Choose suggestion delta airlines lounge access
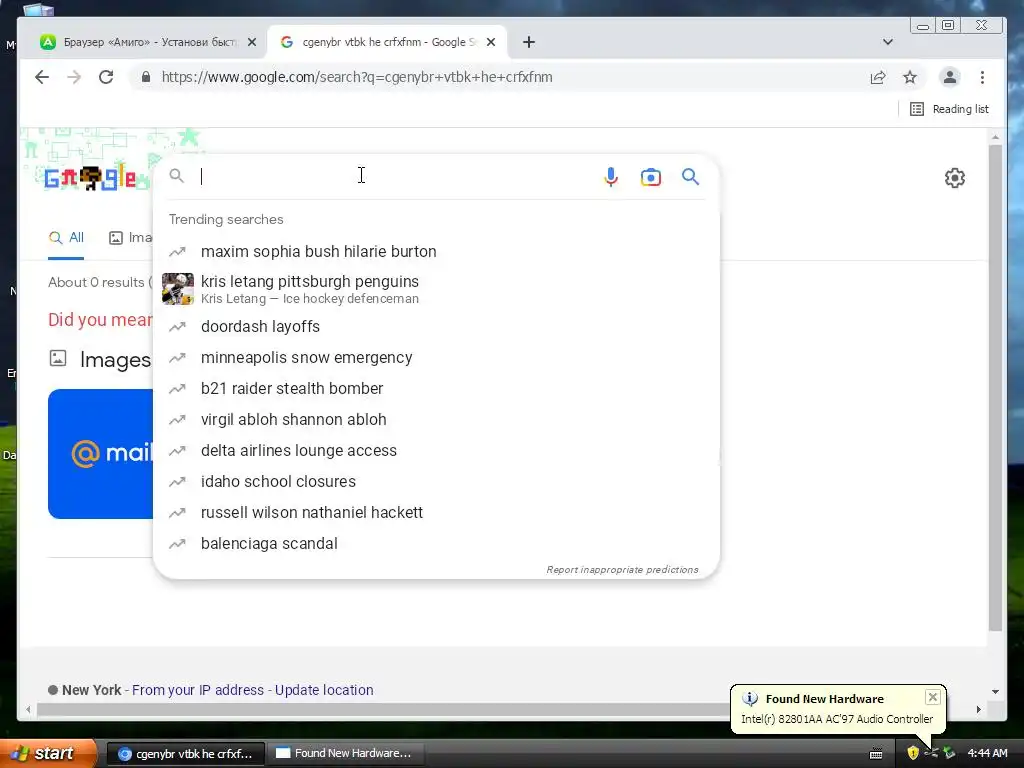The image size is (1024, 768). 436,451
